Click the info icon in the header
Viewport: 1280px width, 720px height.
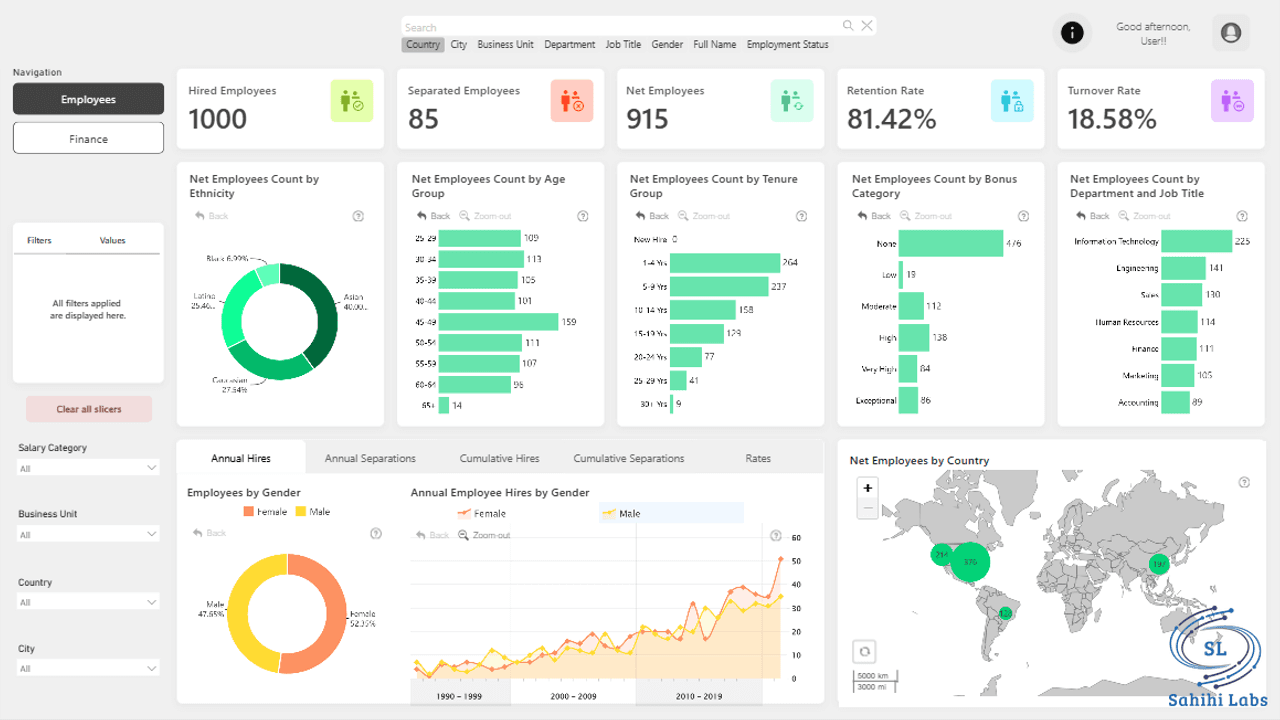pos(1072,33)
